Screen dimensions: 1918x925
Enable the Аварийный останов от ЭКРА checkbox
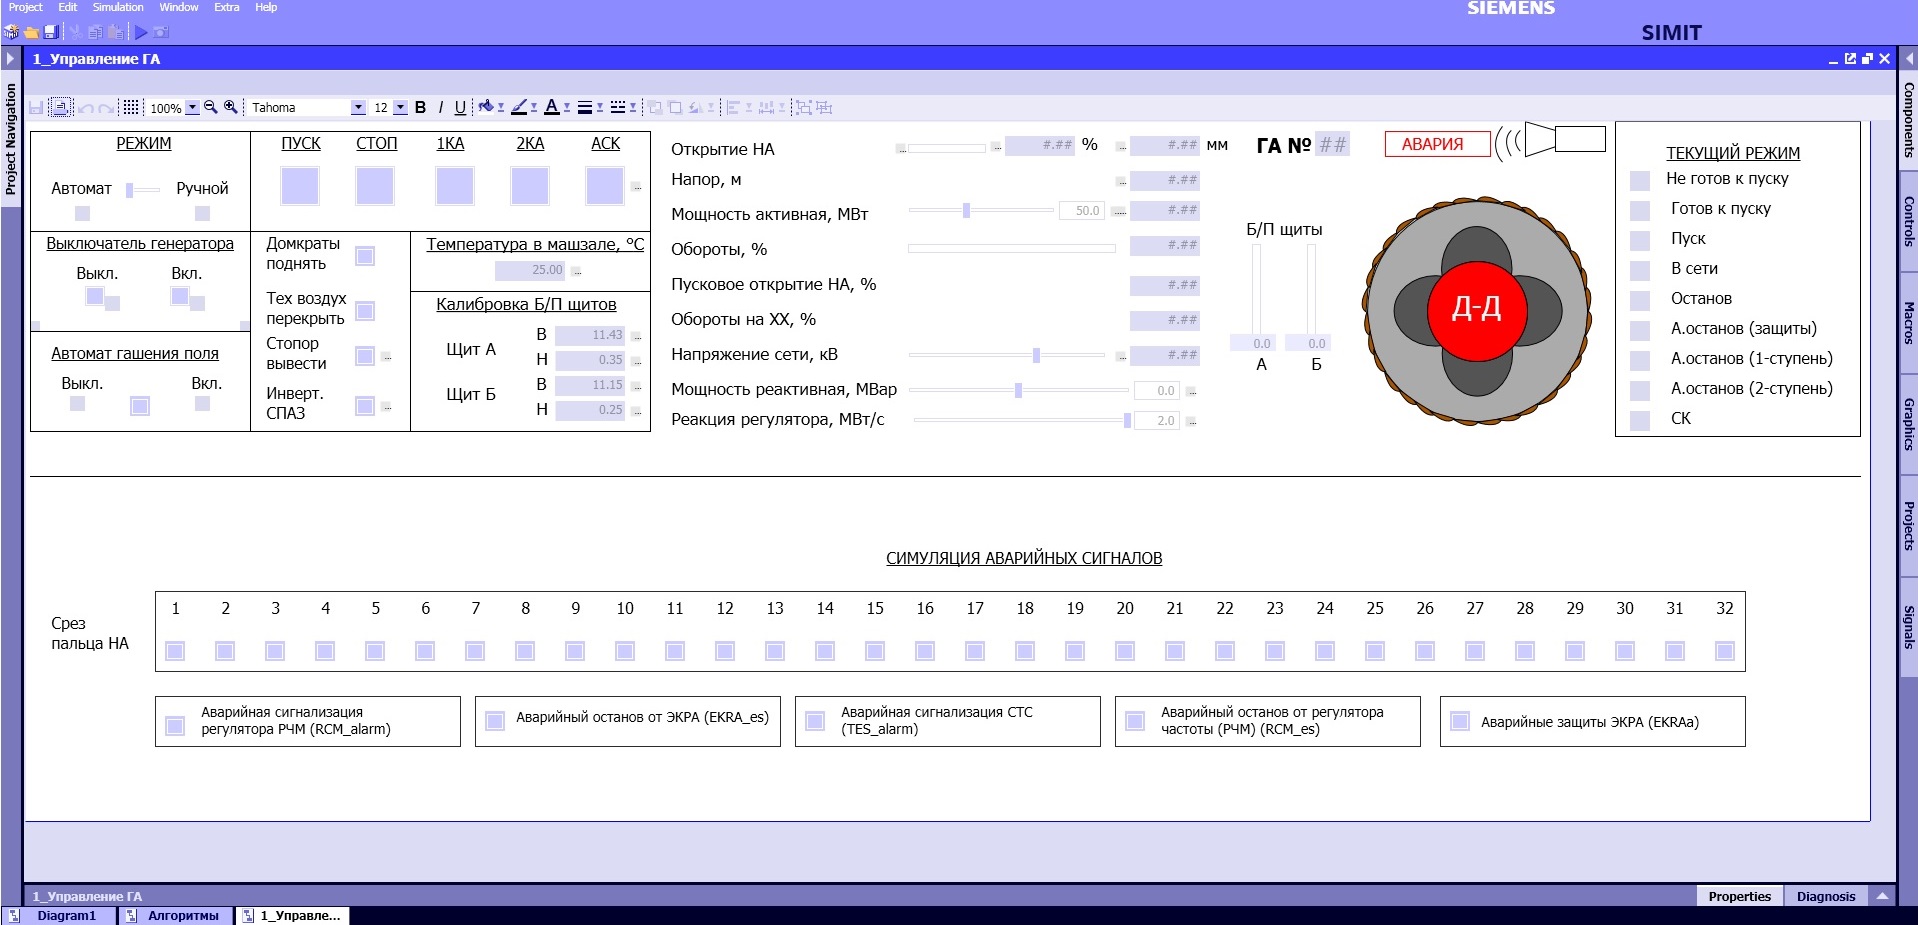494,721
